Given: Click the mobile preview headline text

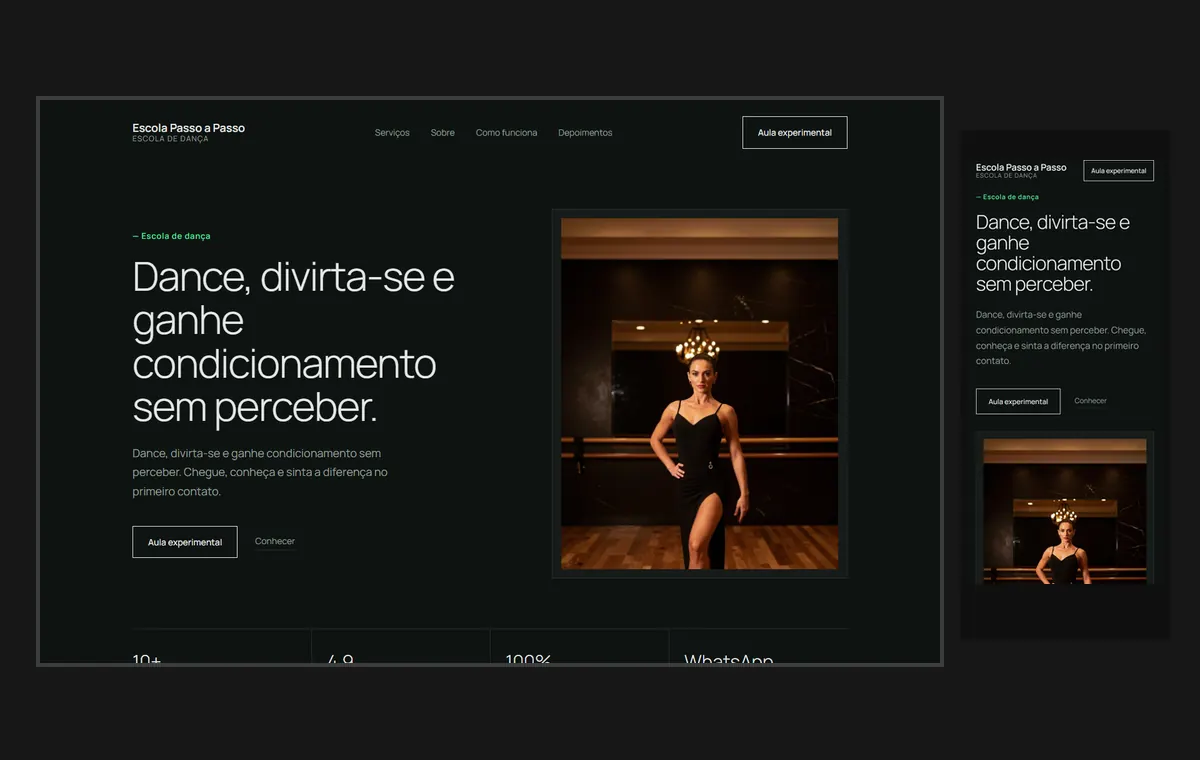Looking at the screenshot, I should [x=1053, y=253].
